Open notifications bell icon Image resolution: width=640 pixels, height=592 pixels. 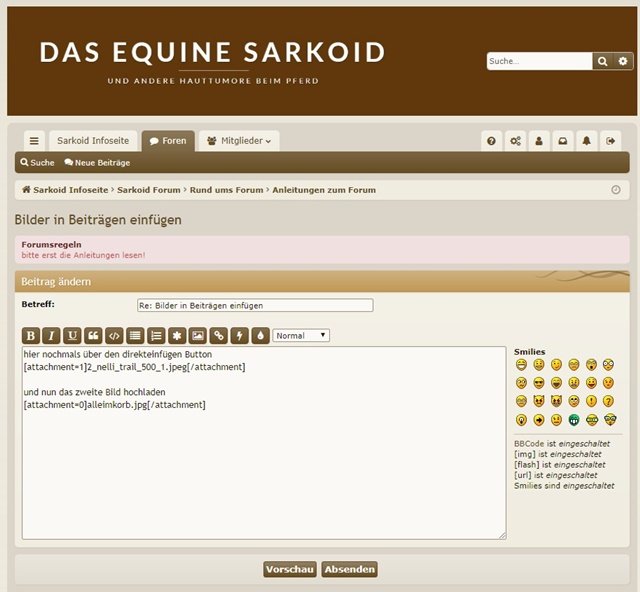click(587, 141)
